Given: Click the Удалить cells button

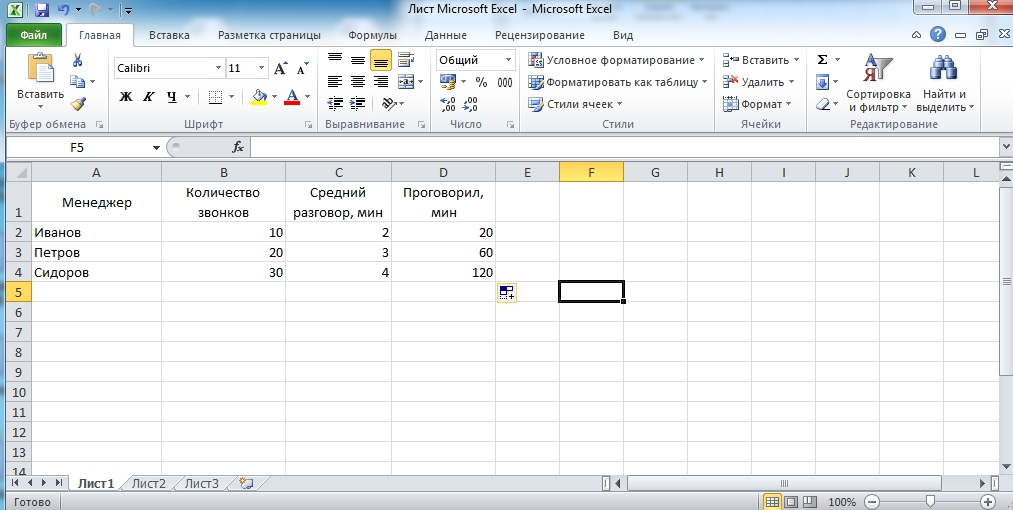Looking at the screenshot, I should pyautogui.click(x=759, y=82).
